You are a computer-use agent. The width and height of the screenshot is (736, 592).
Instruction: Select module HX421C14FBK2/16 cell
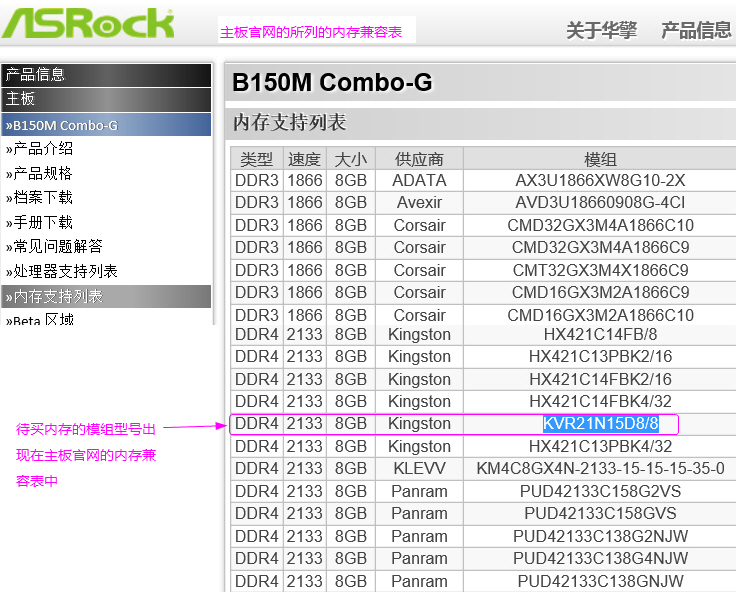(x=600, y=379)
